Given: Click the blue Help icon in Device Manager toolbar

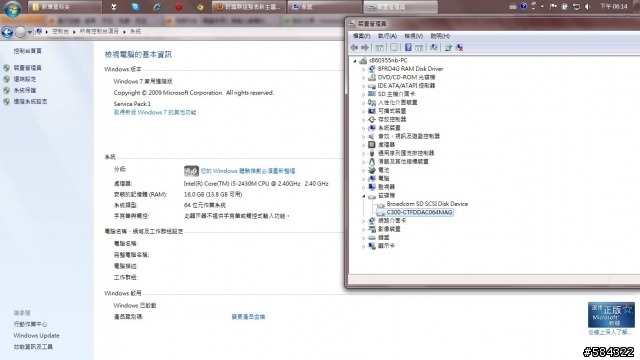Looking at the screenshot, I should coord(408,48).
